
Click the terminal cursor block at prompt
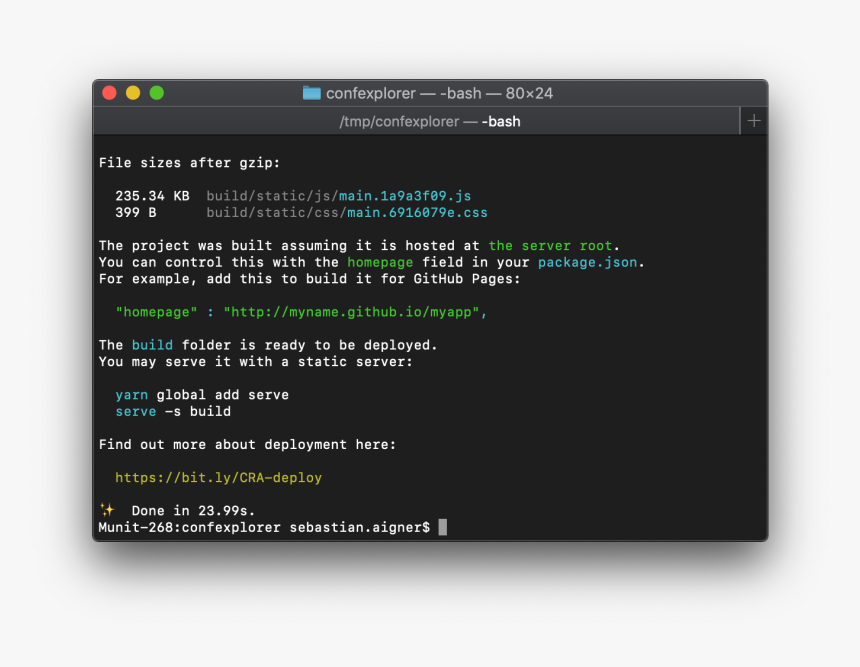pyautogui.click(x=443, y=527)
